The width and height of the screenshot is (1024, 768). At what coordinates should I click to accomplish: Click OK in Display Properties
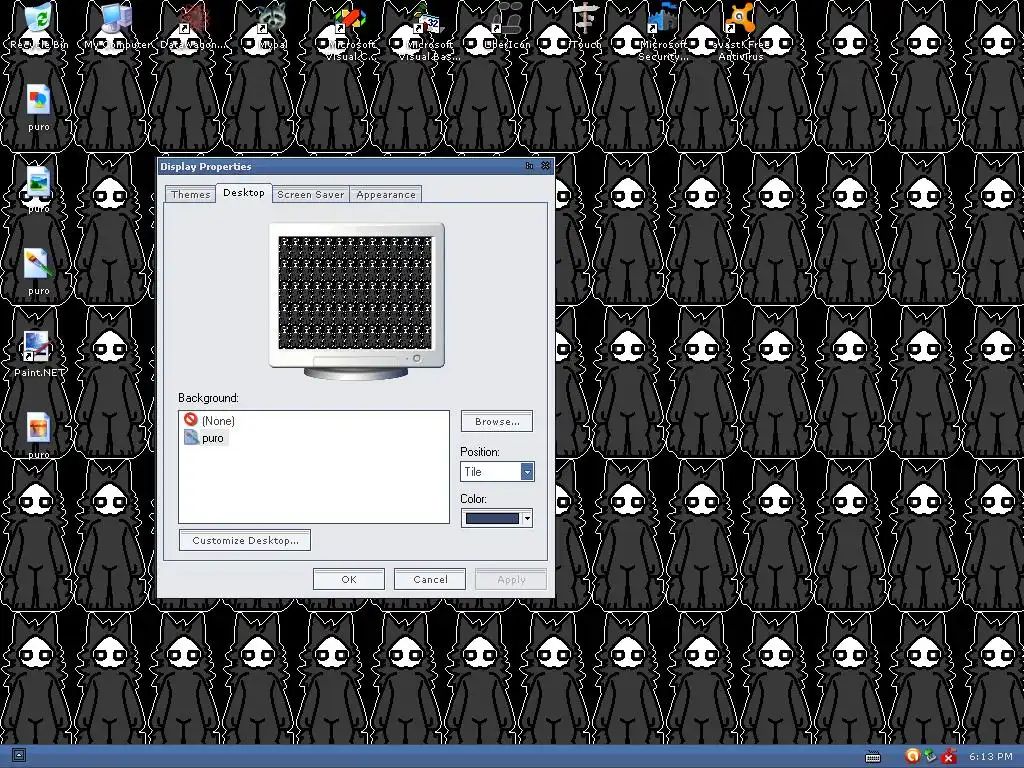pyautogui.click(x=349, y=579)
